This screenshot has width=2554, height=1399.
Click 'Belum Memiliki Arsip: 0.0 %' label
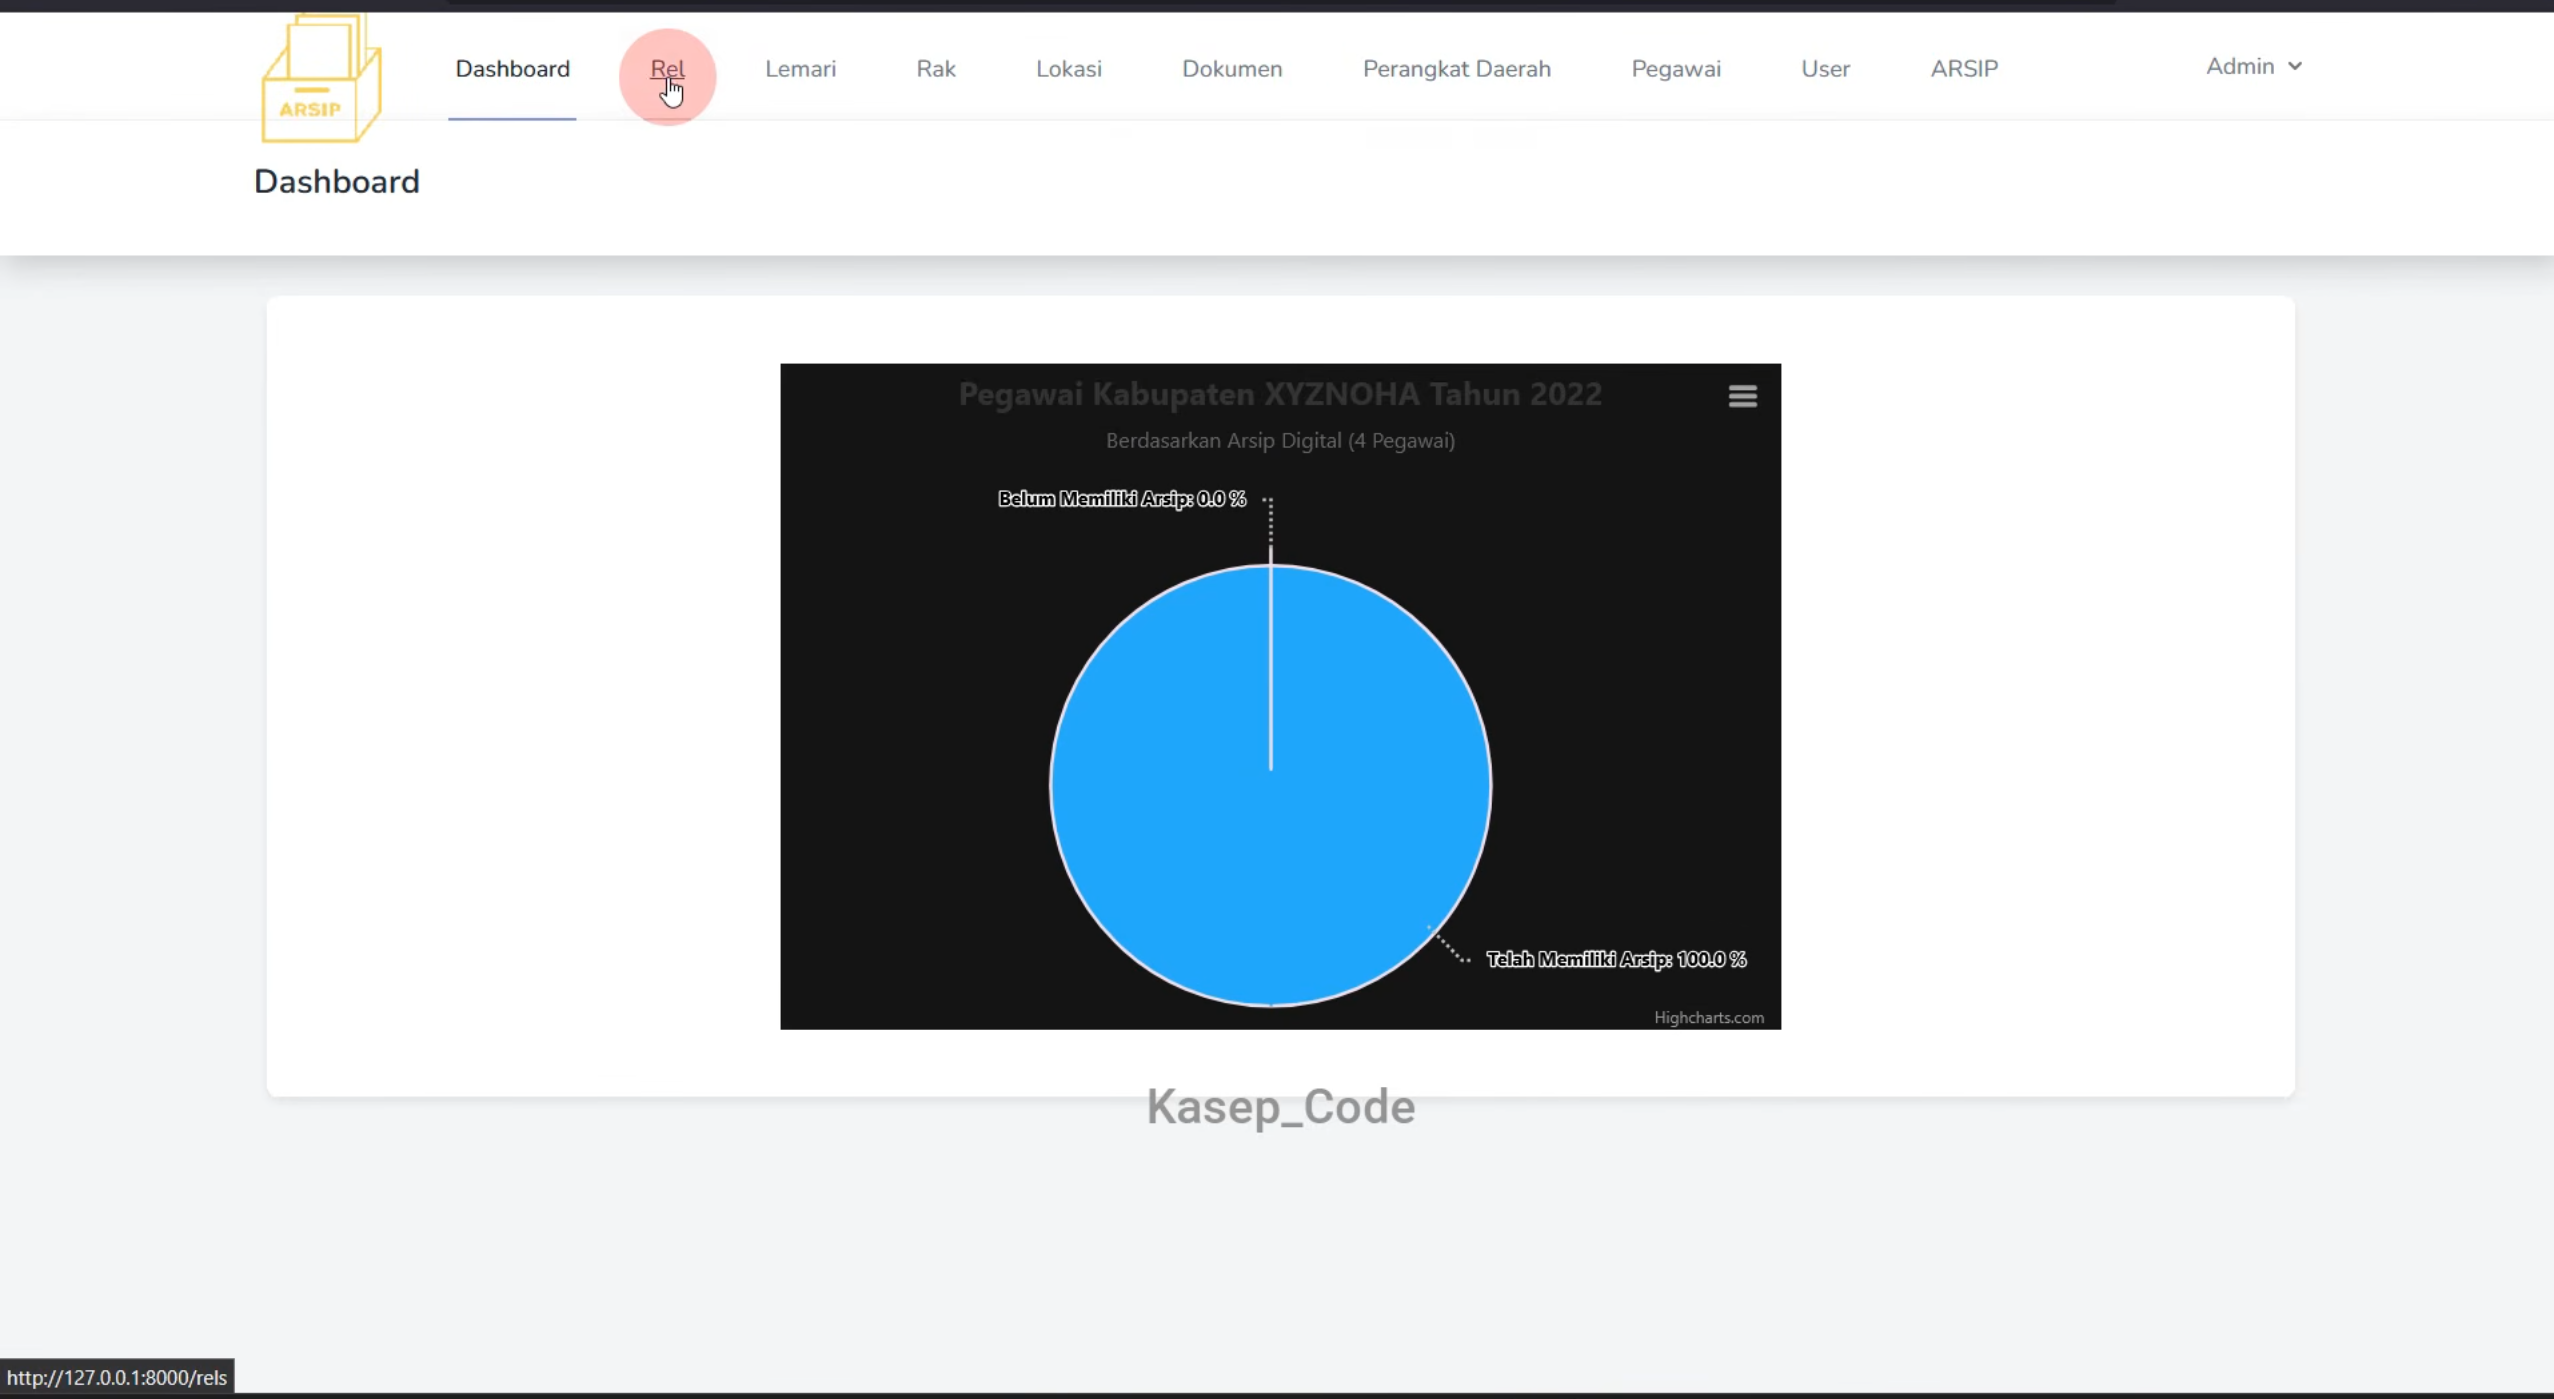coord(1122,499)
